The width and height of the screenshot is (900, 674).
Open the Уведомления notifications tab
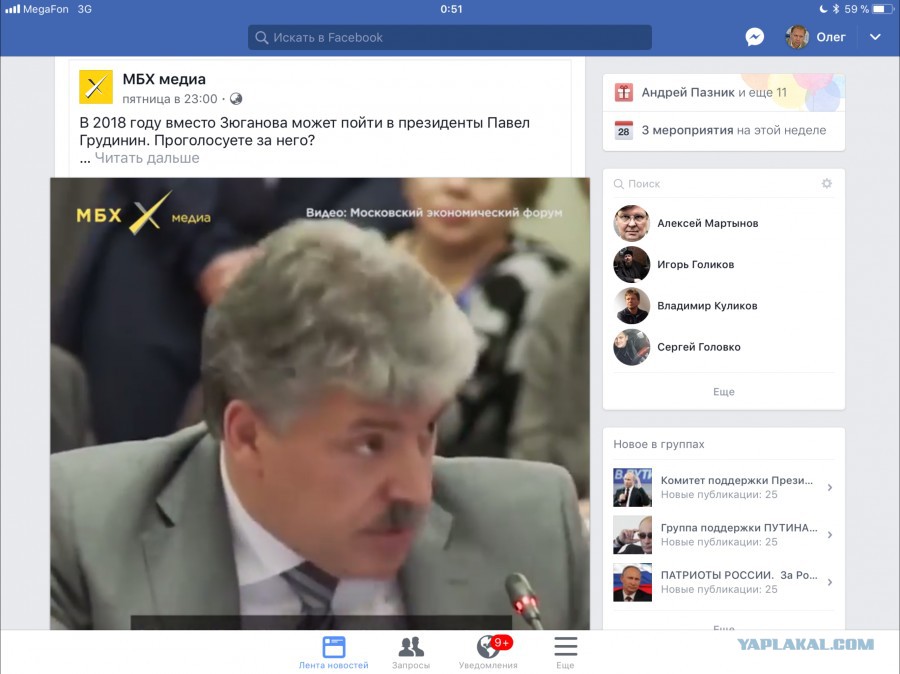pyautogui.click(x=488, y=653)
